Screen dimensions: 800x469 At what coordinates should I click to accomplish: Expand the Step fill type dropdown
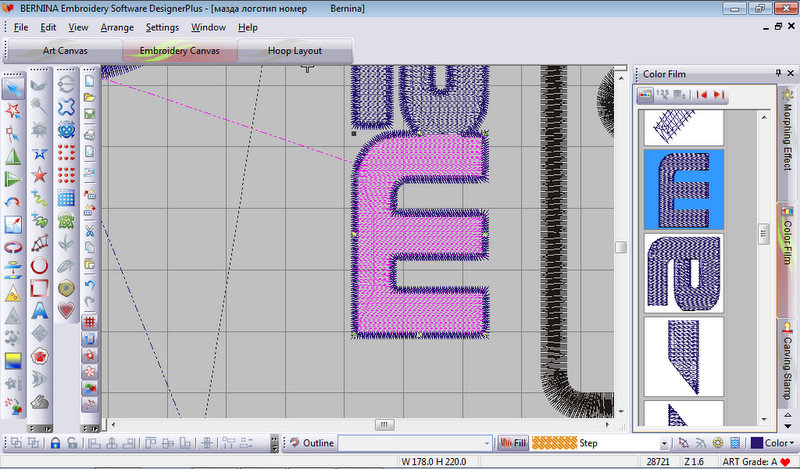tap(664, 443)
